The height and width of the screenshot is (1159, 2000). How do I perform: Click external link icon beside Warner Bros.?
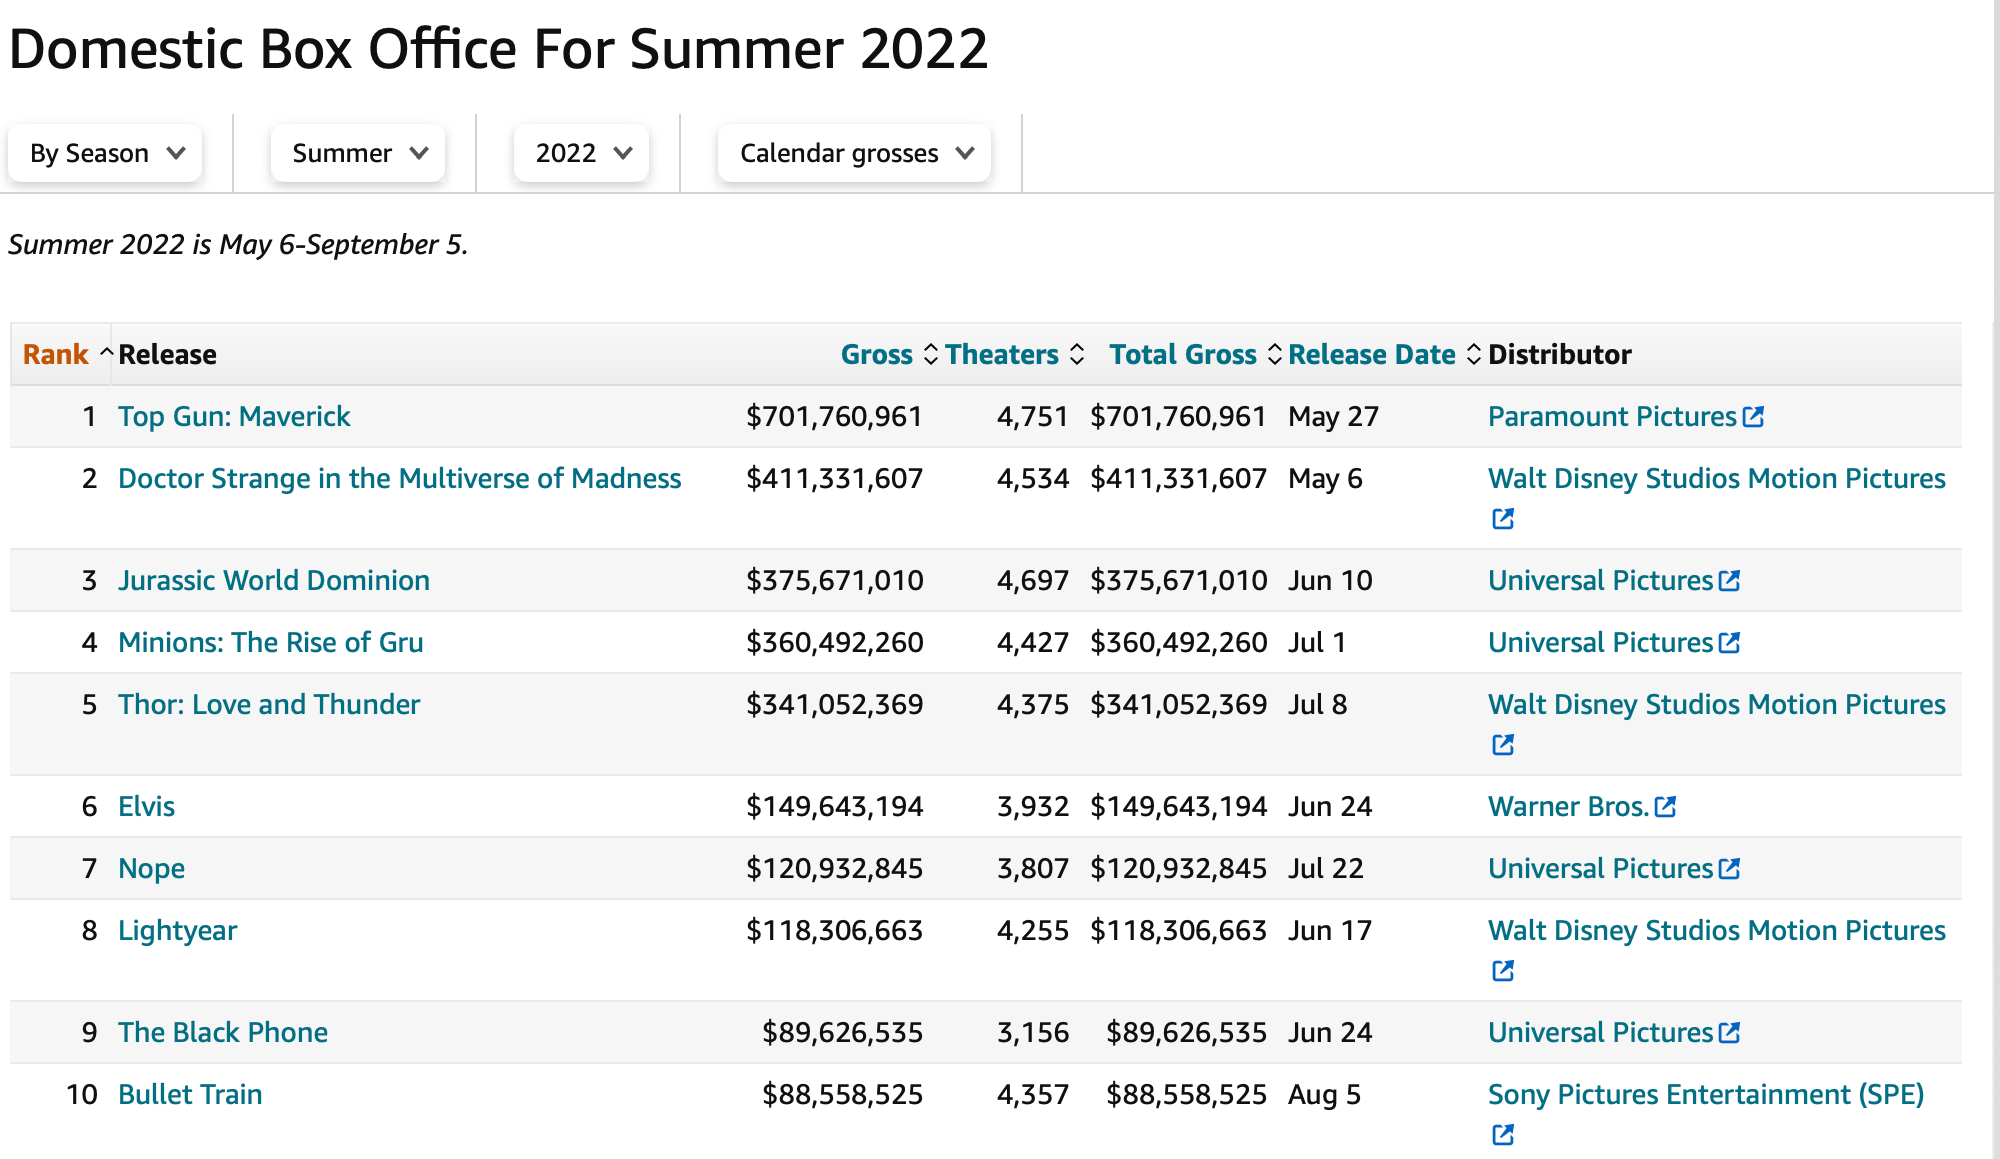(1665, 806)
